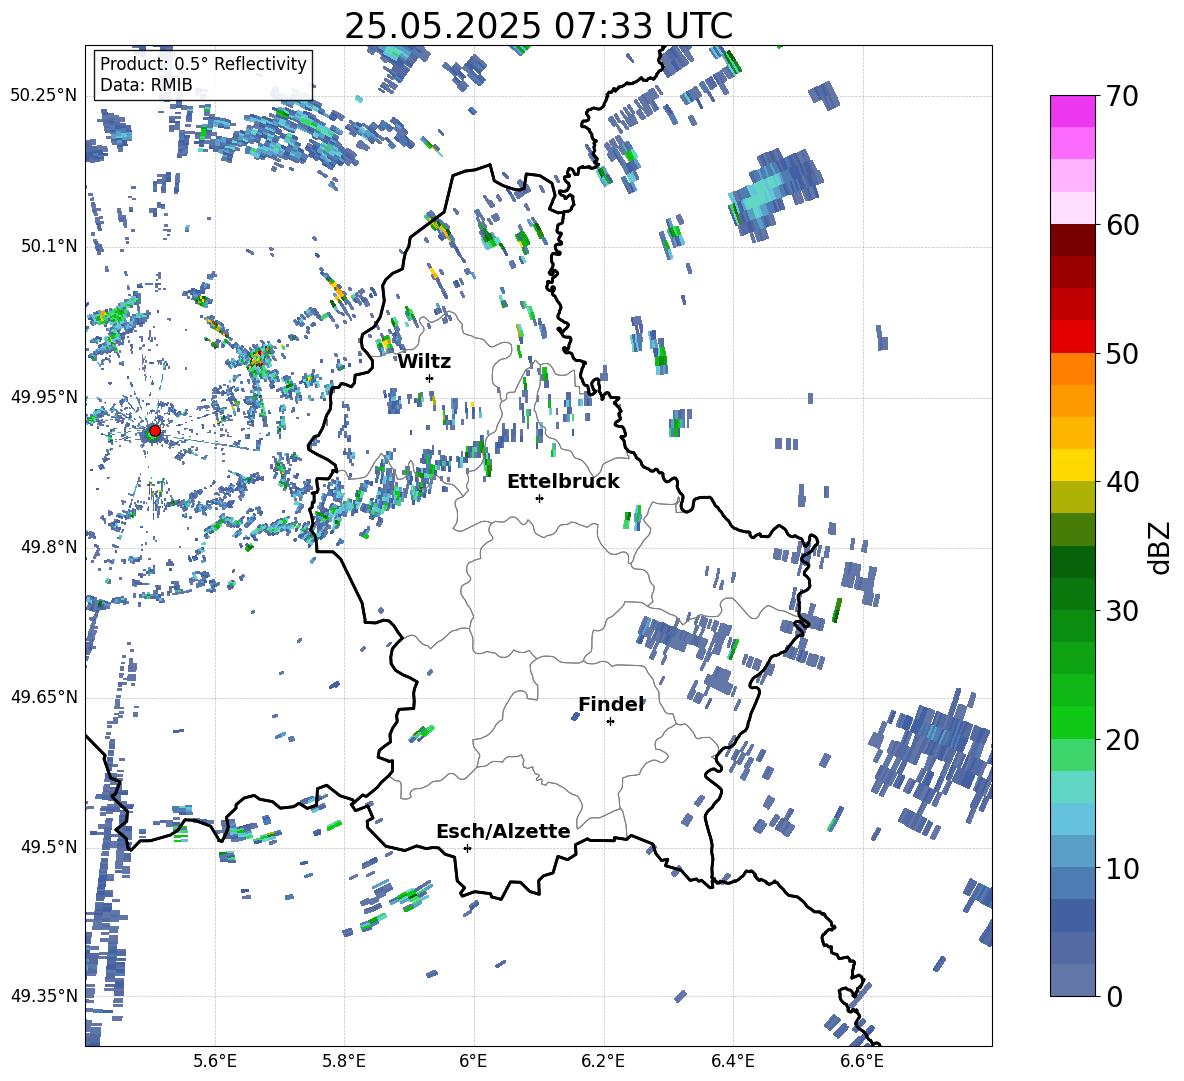Image resolution: width=1184 pixels, height=1081 pixels.
Task: Click the colorbar 60 tick label
Action: (x=1122, y=225)
